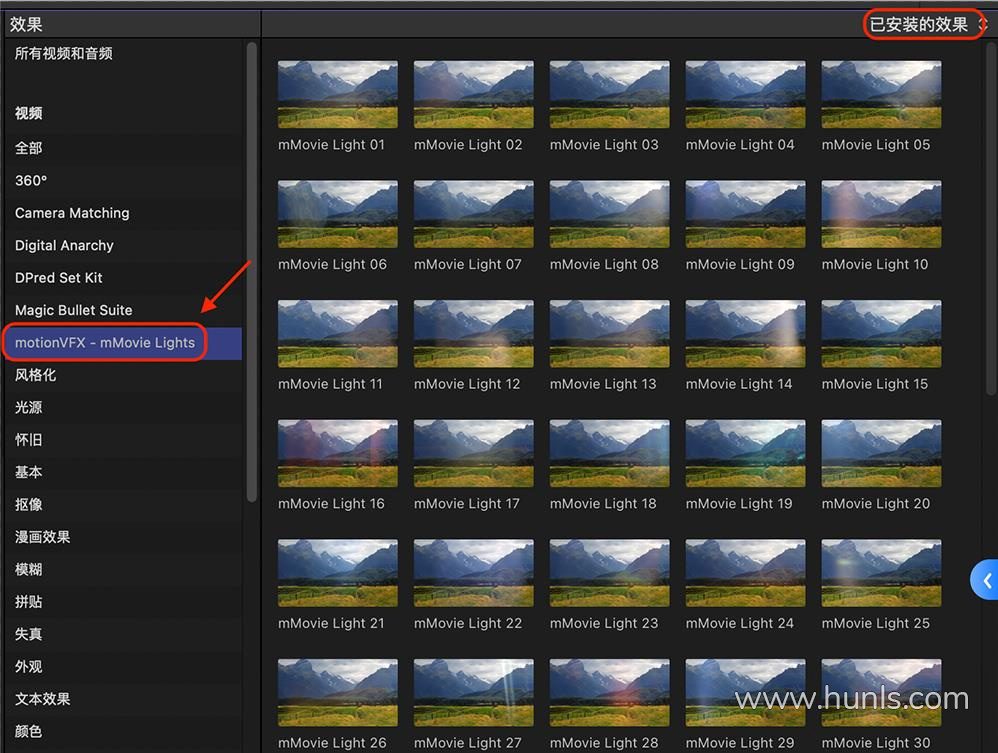Select mMovie Light 22 effect thumbnail
This screenshot has height=753, width=998.
(x=474, y=573)
